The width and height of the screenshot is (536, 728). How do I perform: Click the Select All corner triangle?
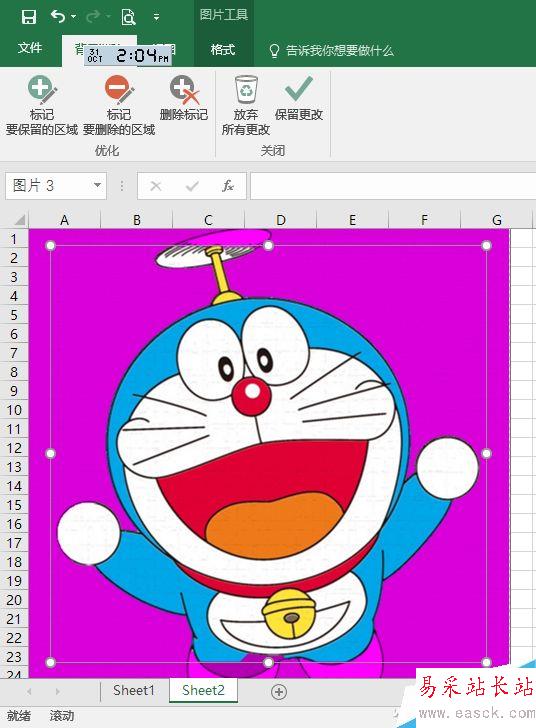click(x=19, y=219)
